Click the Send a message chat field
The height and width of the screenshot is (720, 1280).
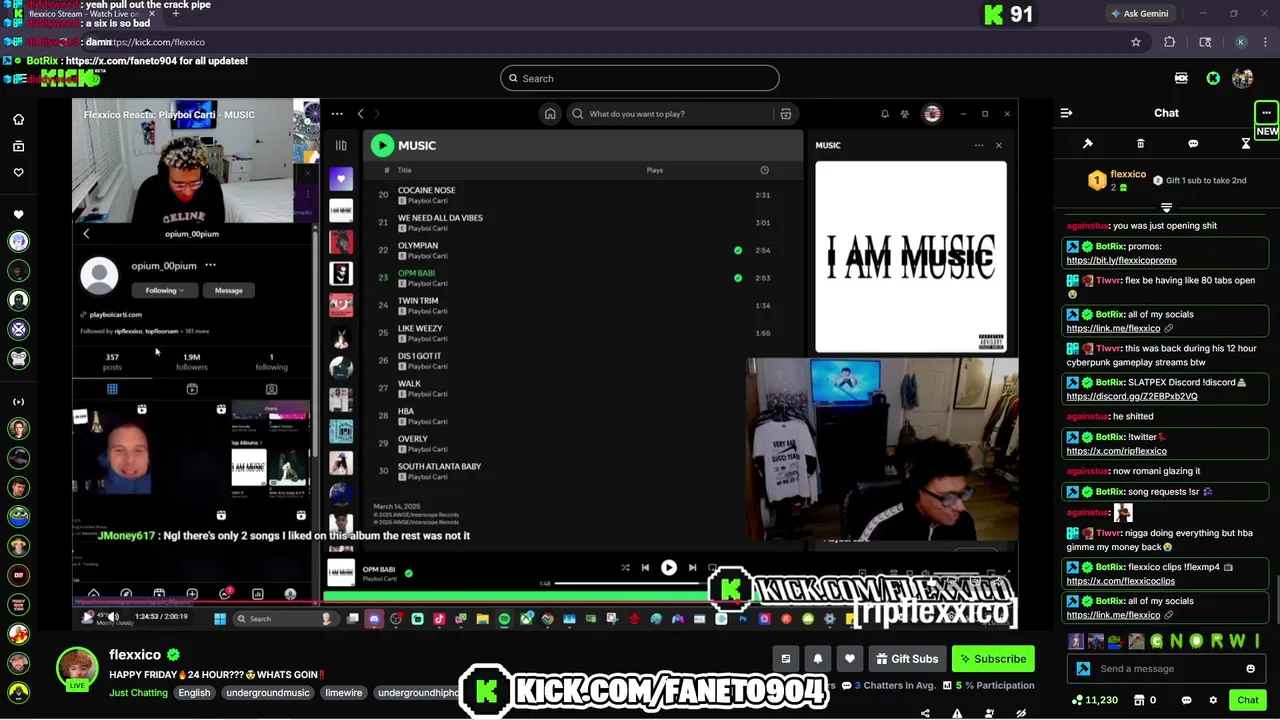click(1166, 669)
